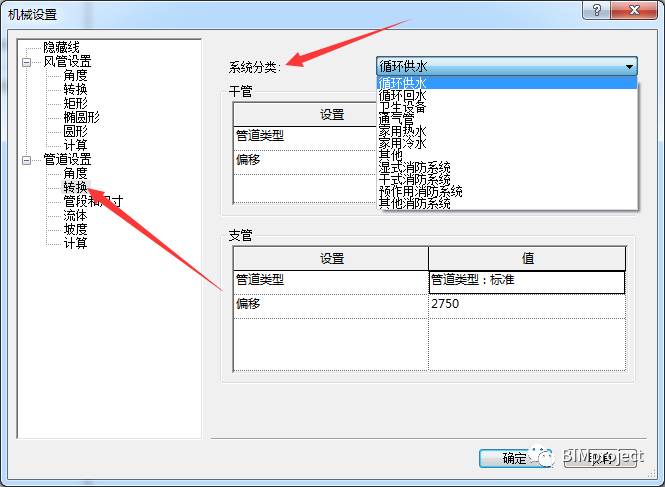Choose 湿式消防系统 in the dropdown list

tap(507, 167)
